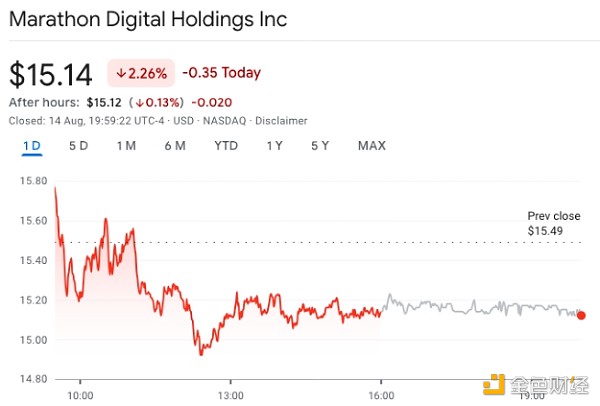
Task: Click the -0.35 Today change text
Action: pyautogui.click(x=221, y=73)
